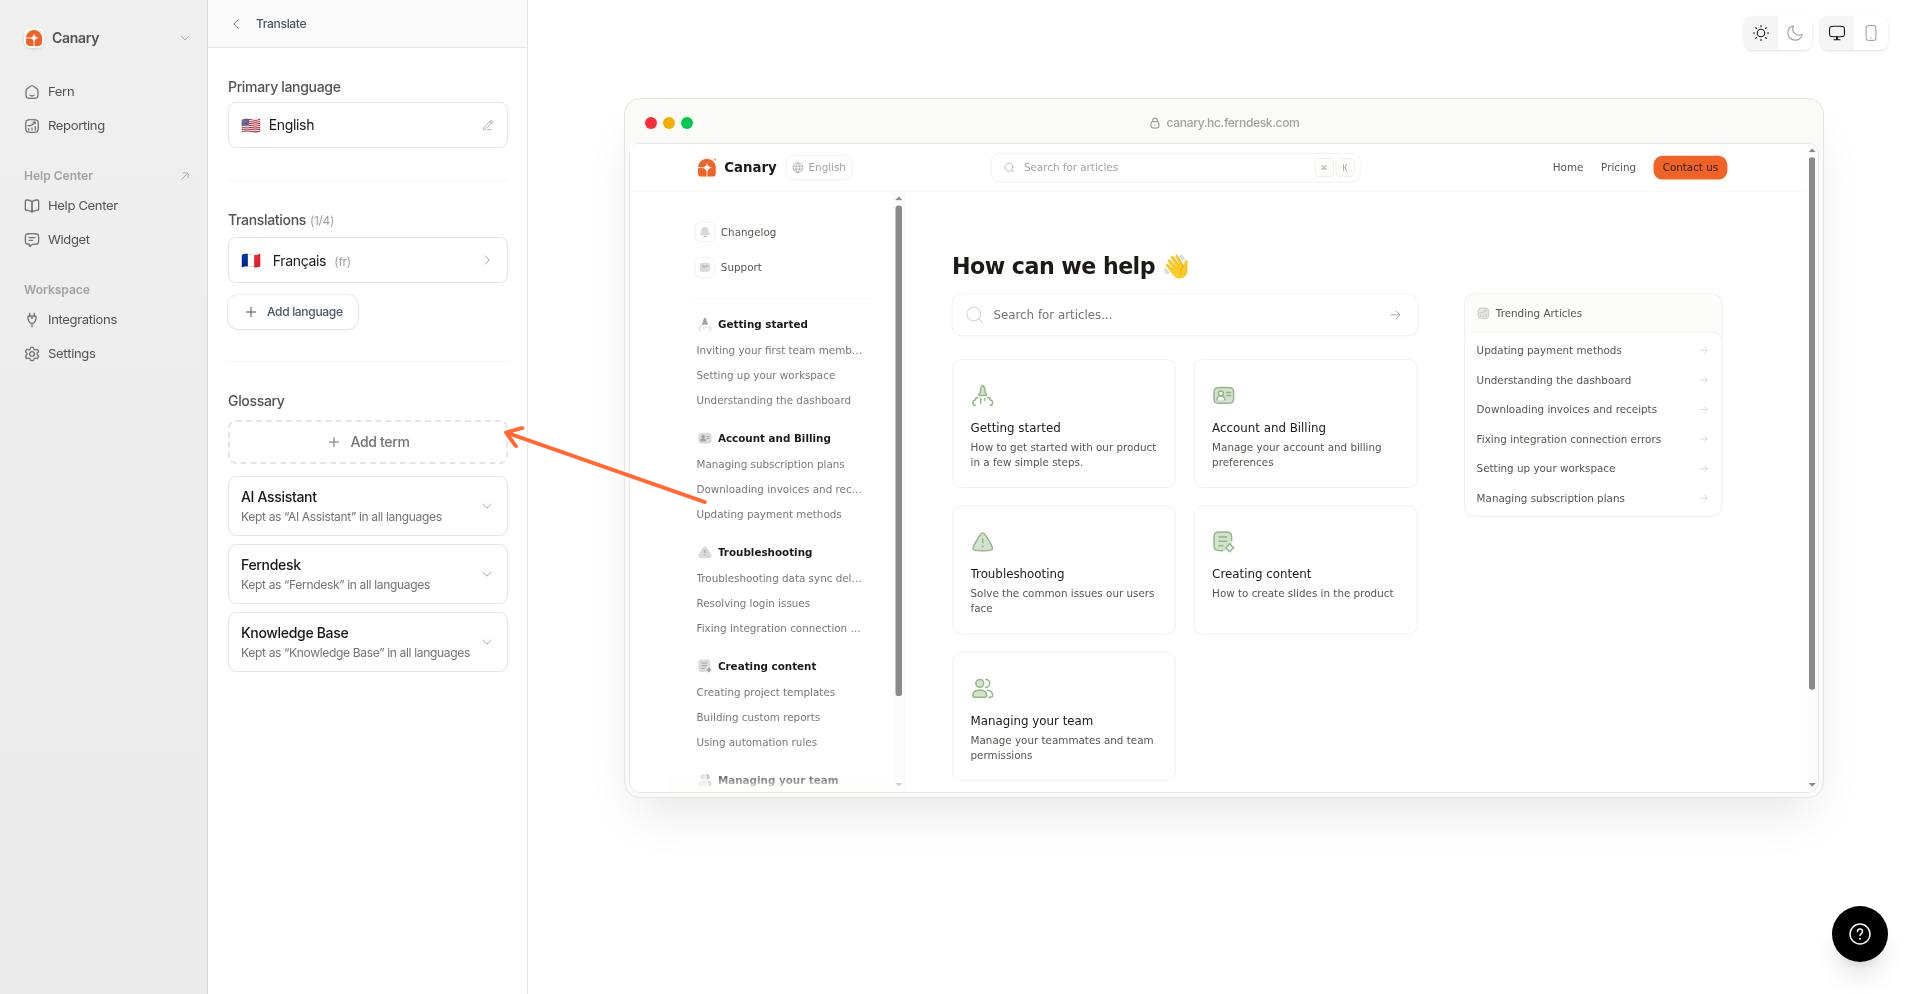Open the Home link in preview header
1920x994 pixels.
click(1567, 167)
